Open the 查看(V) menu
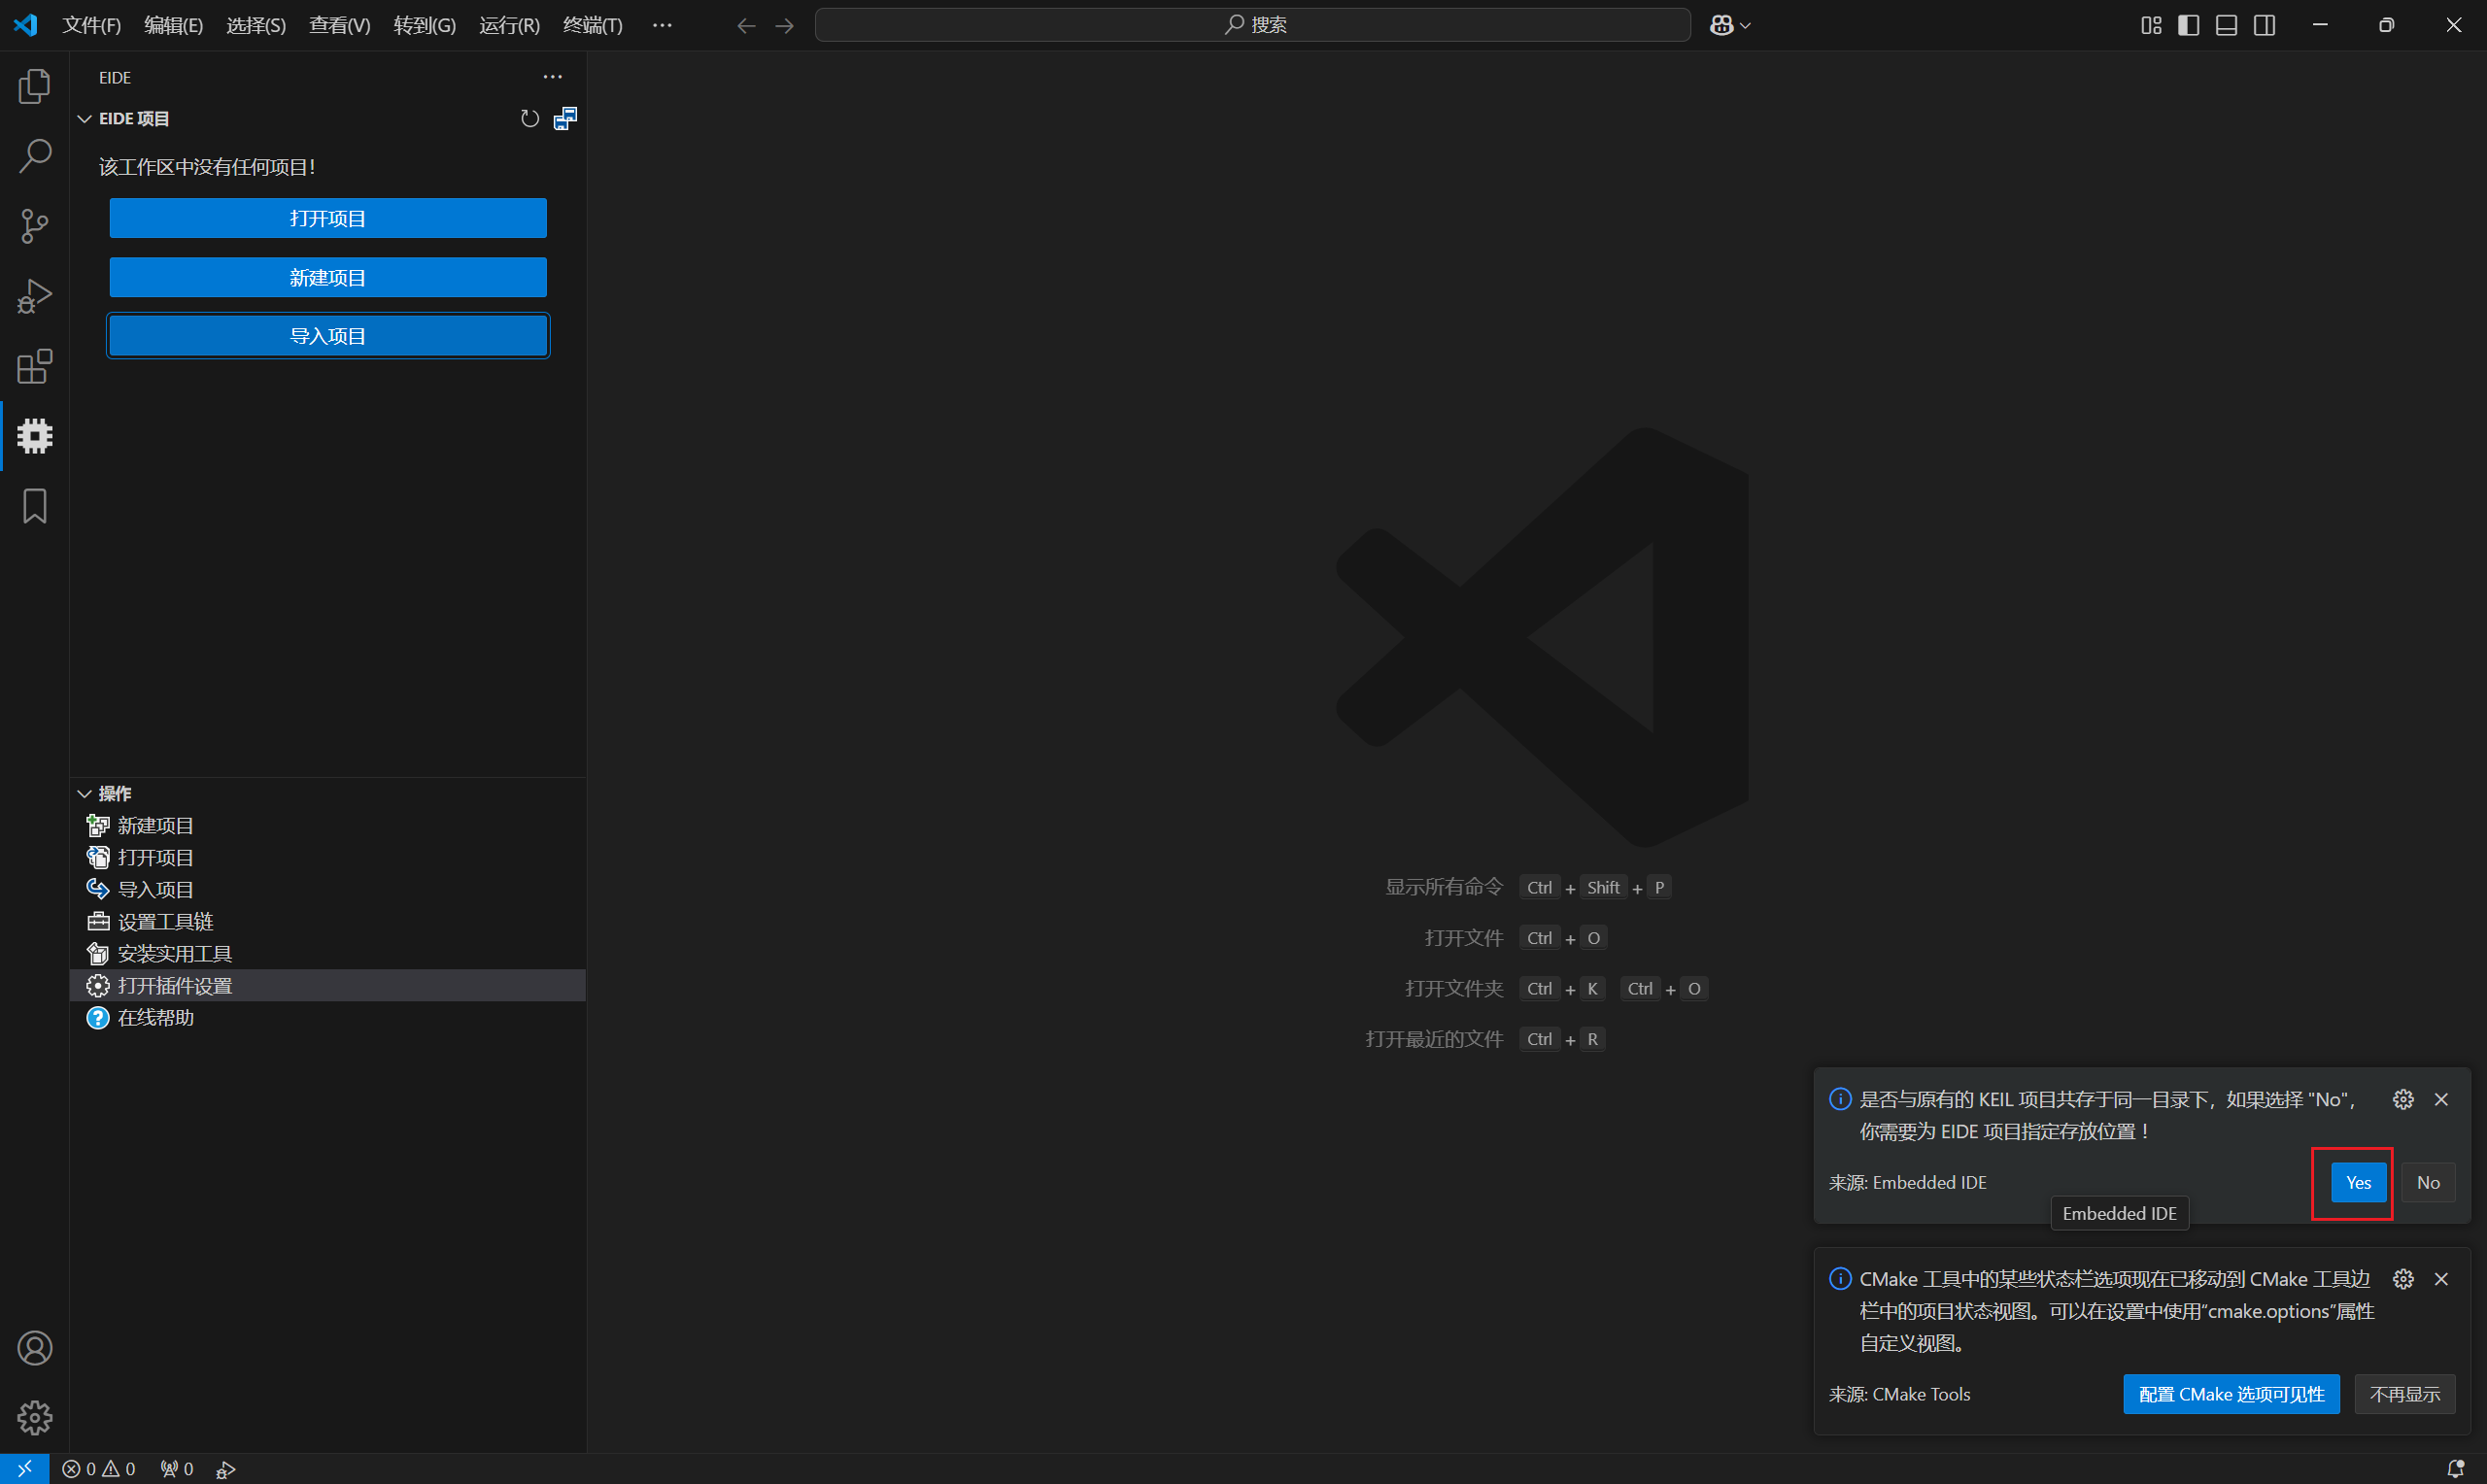Image resolution: width=2487 pixels, height=1484 pixels. point(339,25)
